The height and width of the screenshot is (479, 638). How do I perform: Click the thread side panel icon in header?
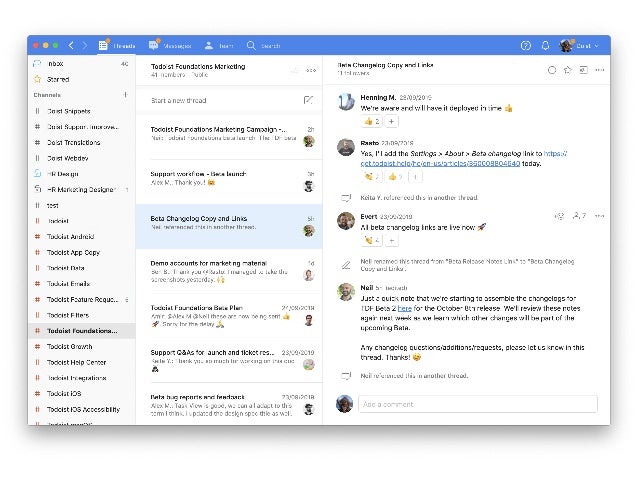click(x=583, y=70)
